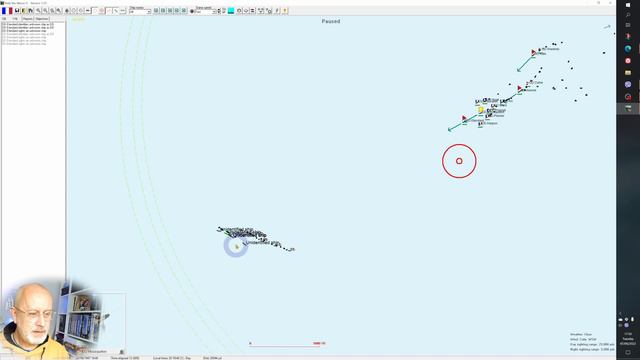Open Microsoft Edge from the taskbar

point(628,49)
